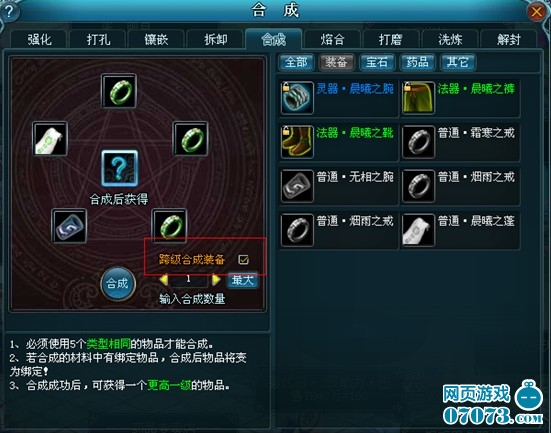Click the synthesis quantity input field

click(x=189, y=280)
